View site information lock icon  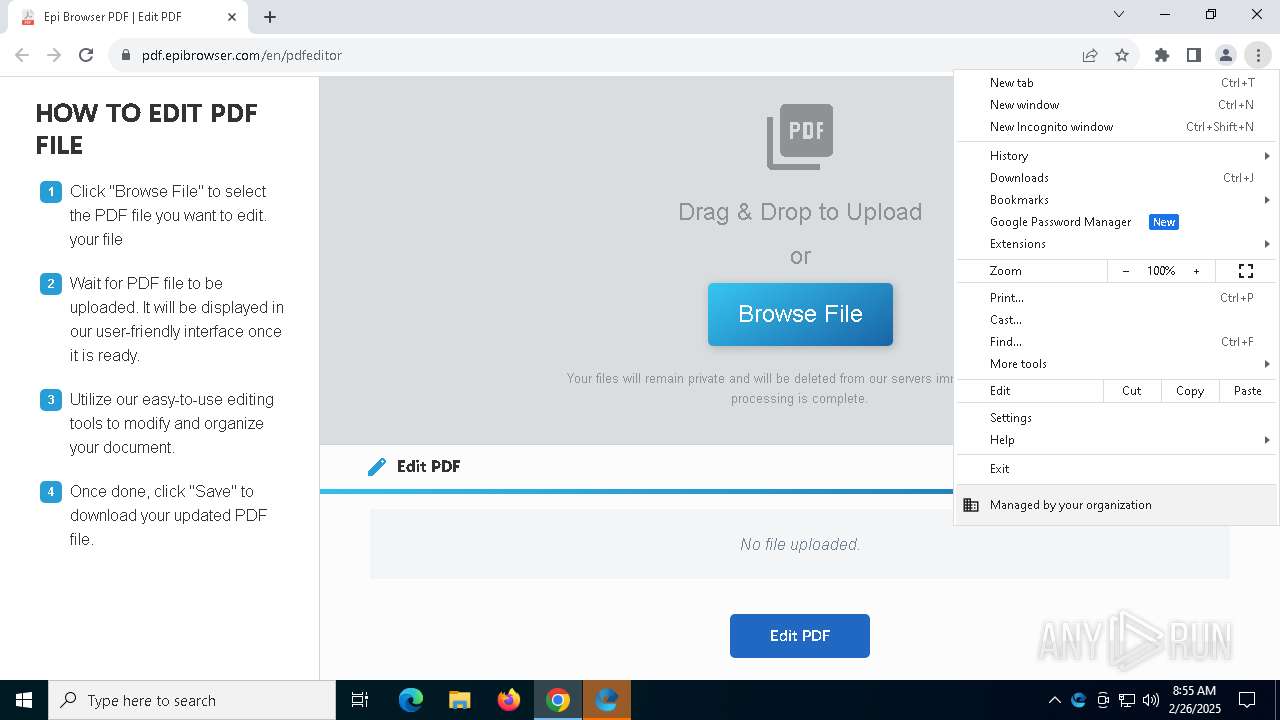(126, 55)
